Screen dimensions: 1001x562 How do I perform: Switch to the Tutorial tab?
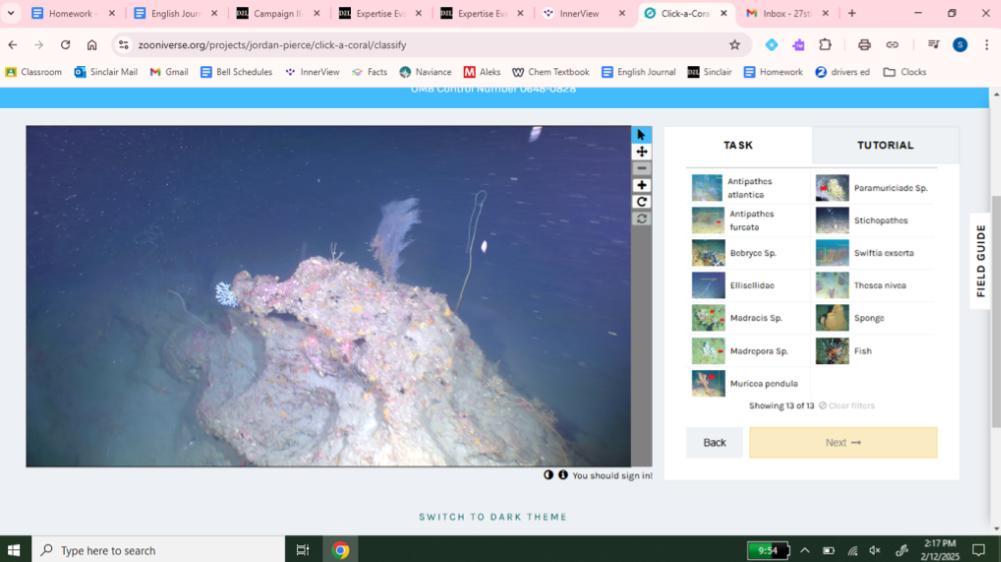point(885,145)
